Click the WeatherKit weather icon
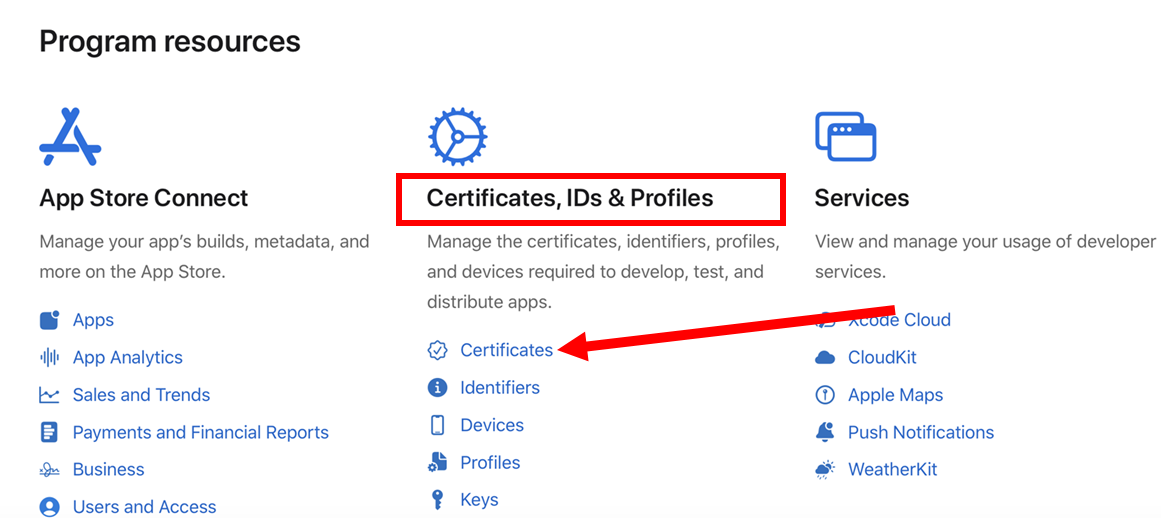Screen dimensions: 1161x518 coord(825,470)
